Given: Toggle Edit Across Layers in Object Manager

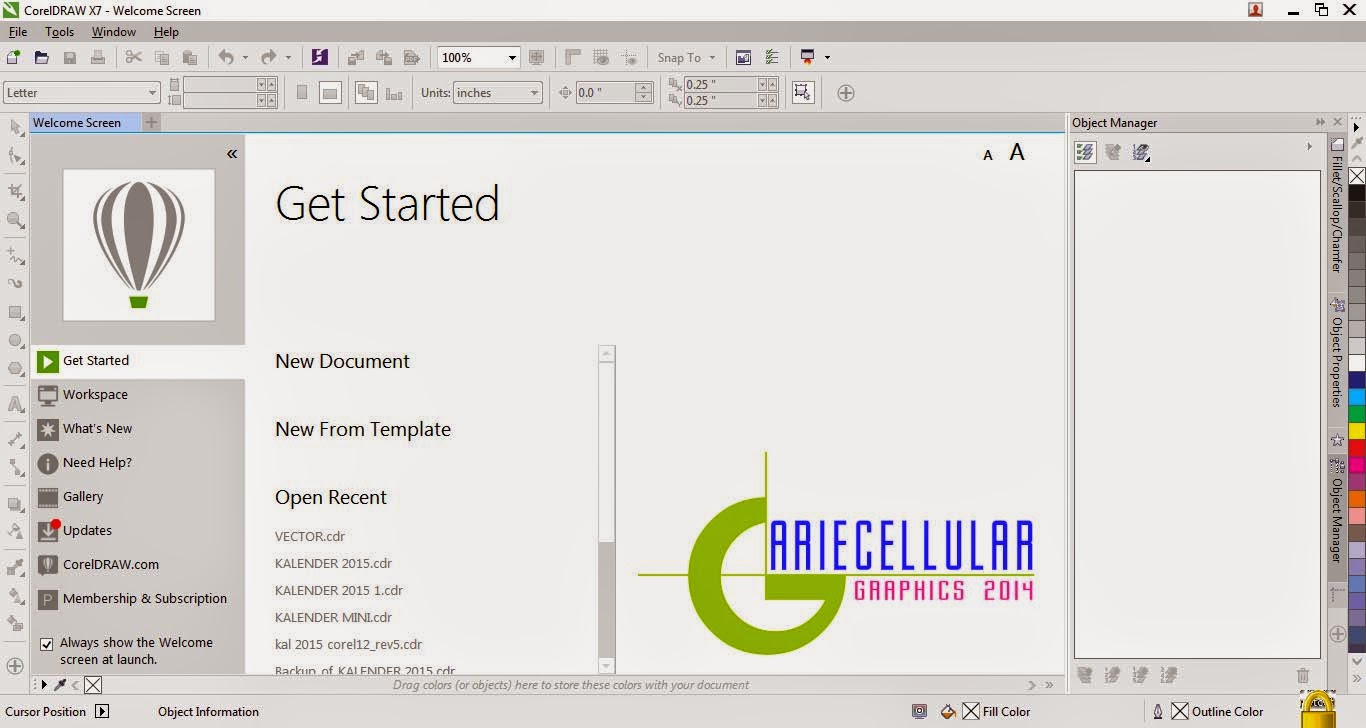Looking at the screenshot, I should tap(1112, 152).
